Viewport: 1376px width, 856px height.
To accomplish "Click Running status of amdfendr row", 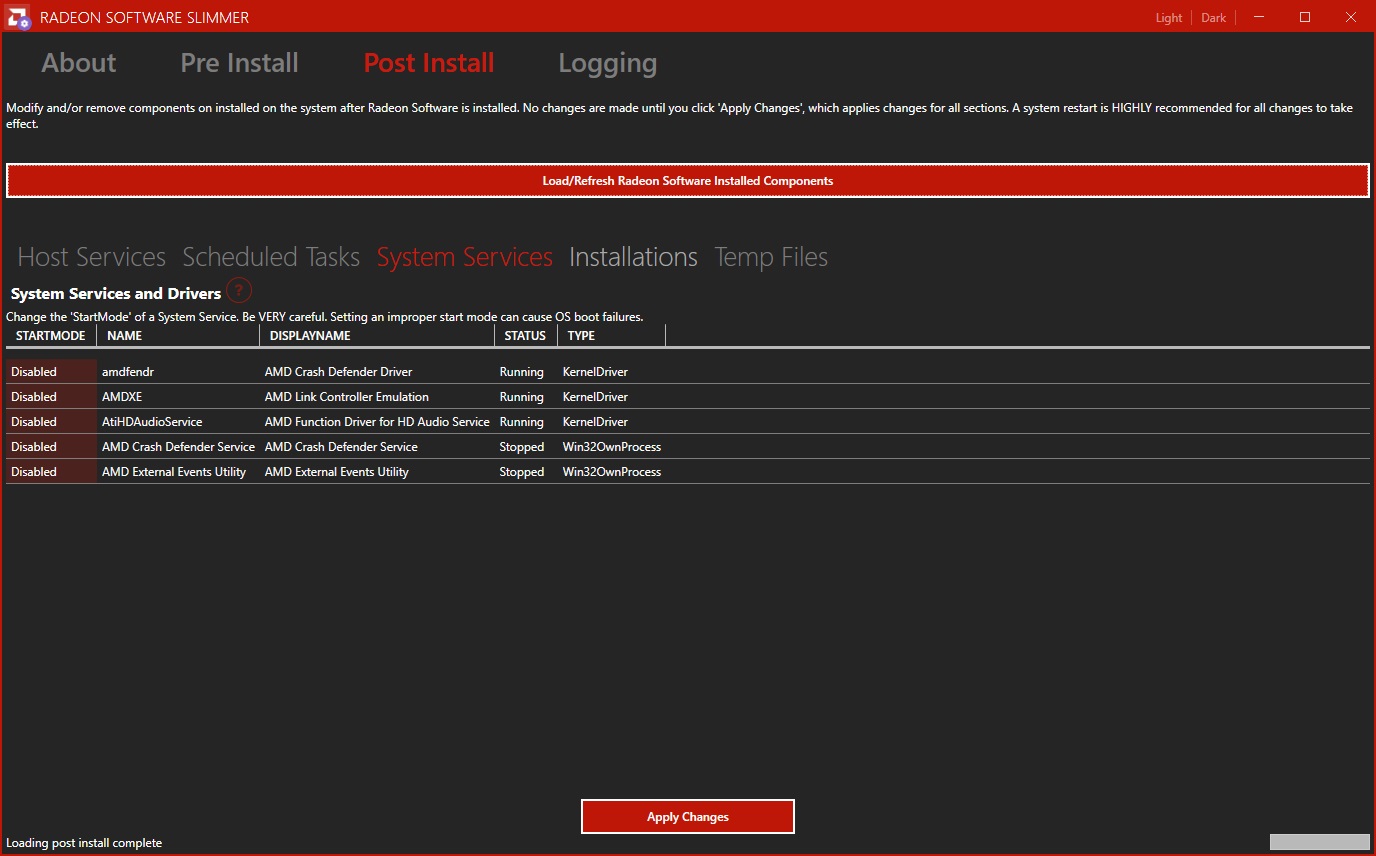I will 522,372.
